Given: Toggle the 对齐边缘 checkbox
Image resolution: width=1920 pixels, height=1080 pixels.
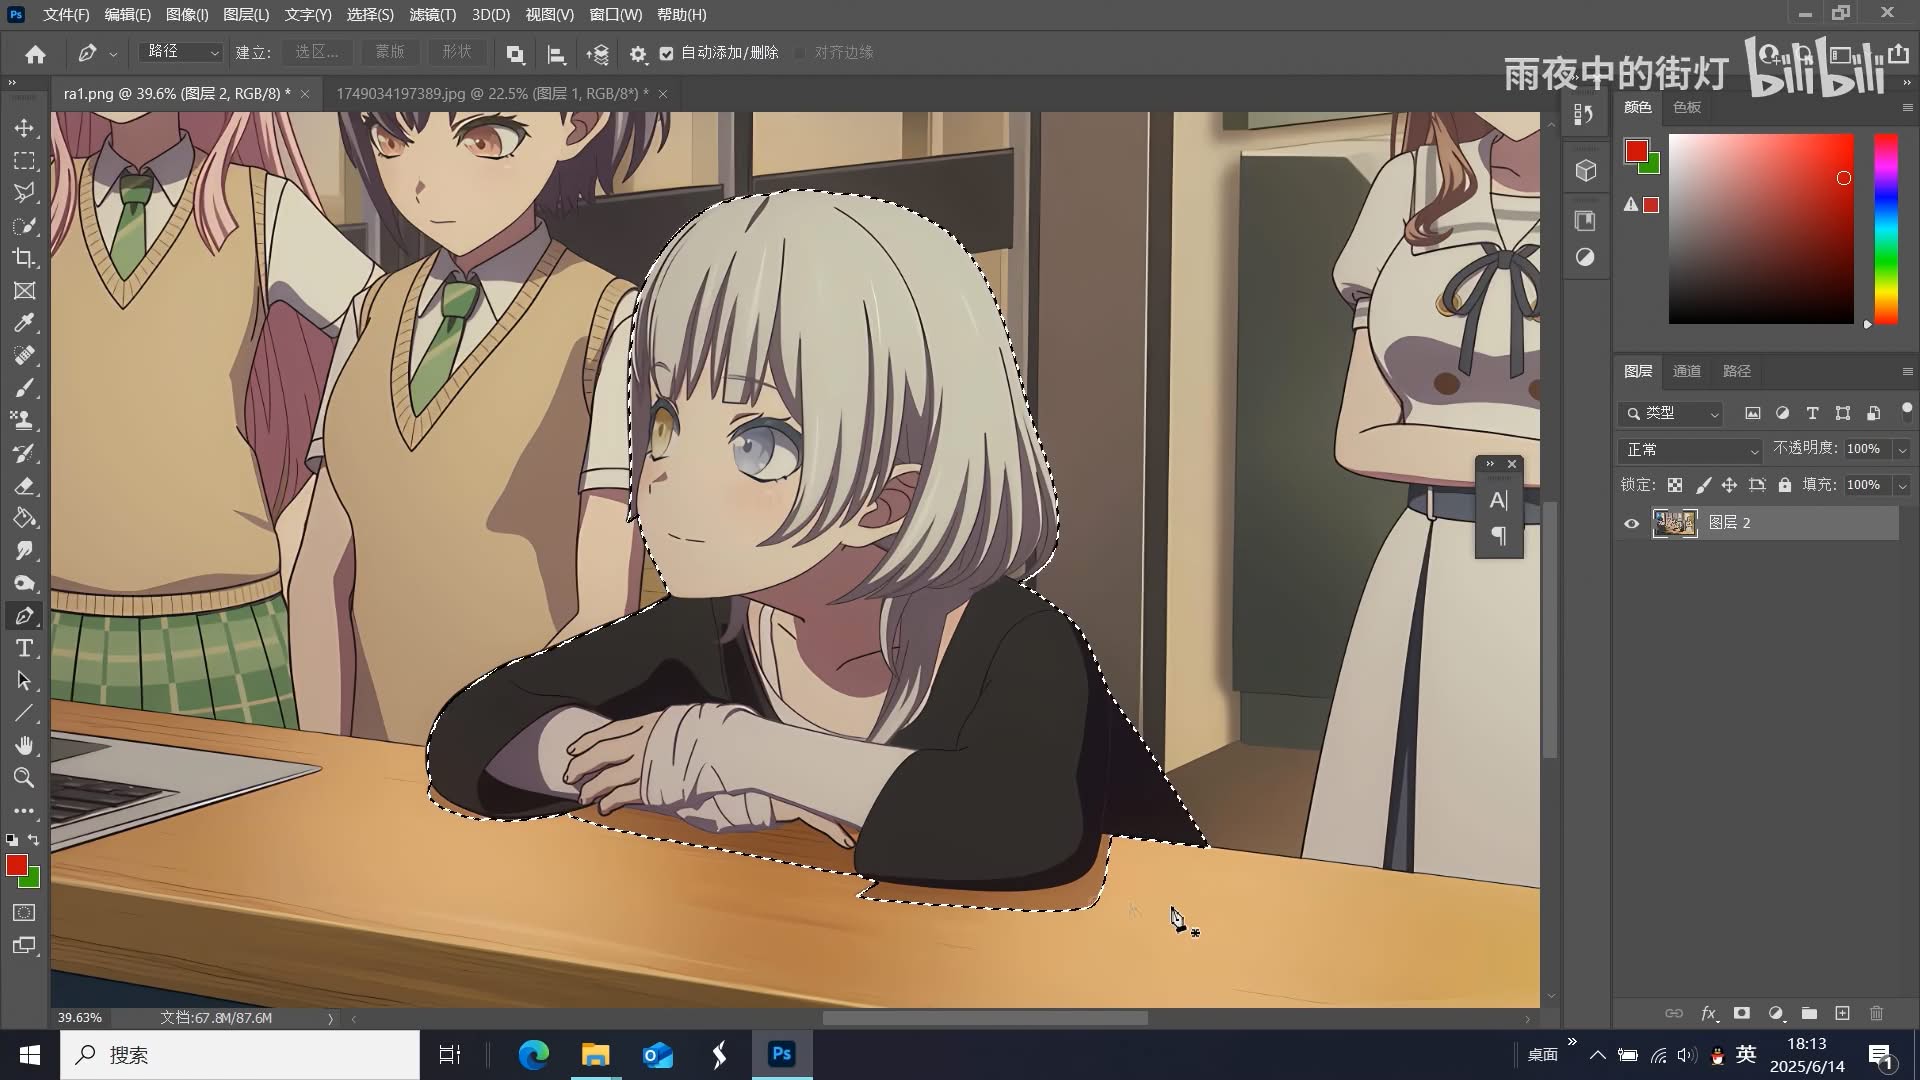Looking at the screenshot, I should 800,53.
